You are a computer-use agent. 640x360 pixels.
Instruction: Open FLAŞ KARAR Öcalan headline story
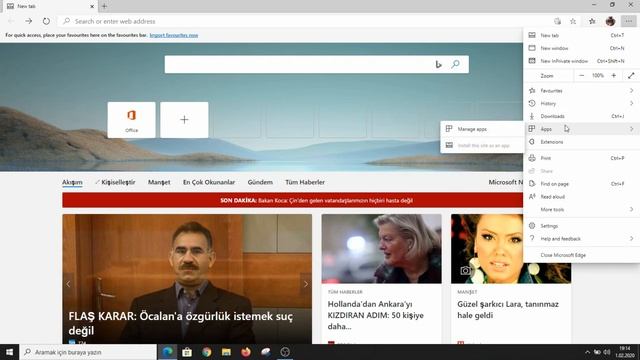180,323
